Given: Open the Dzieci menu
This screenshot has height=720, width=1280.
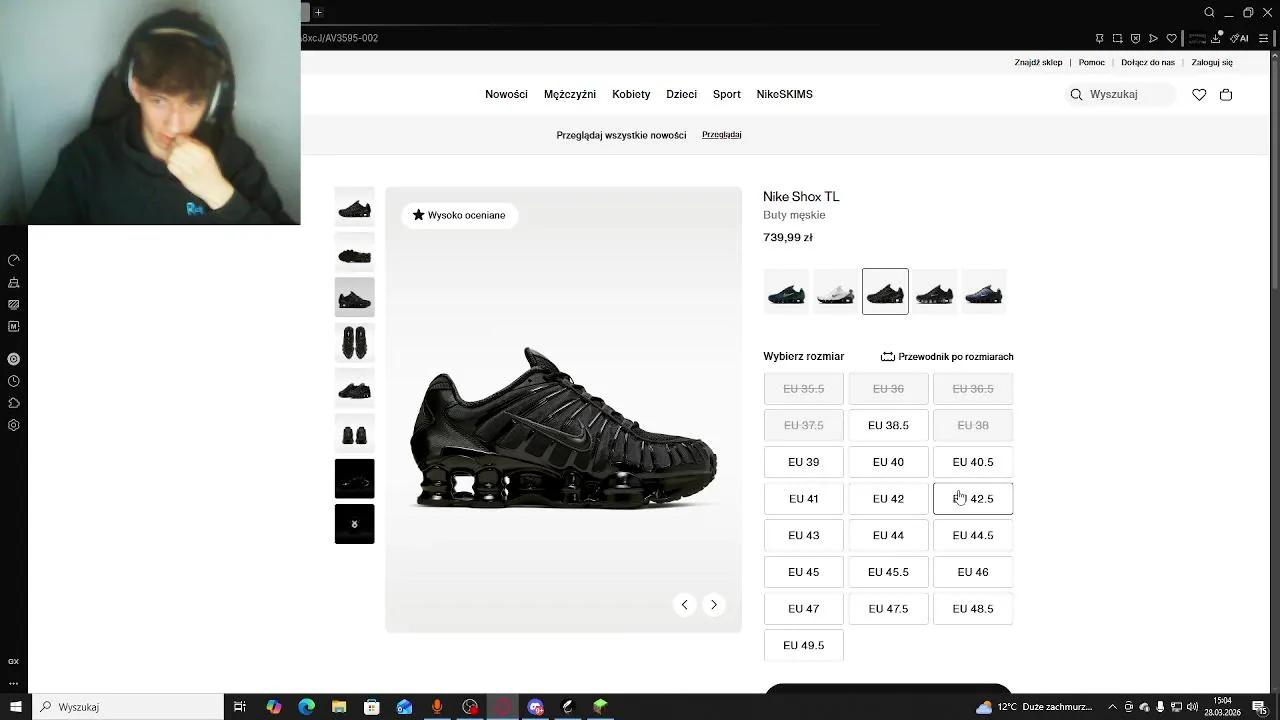Looking at the screenshot, I should coord(681,94).
